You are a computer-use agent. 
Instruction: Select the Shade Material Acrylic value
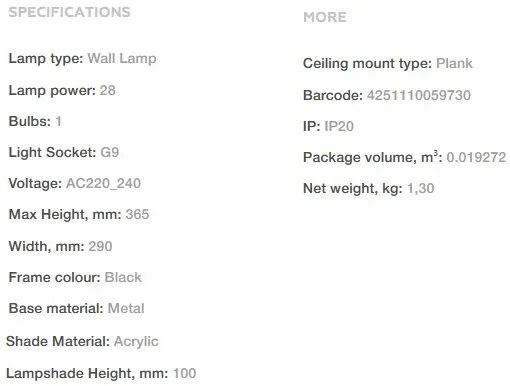click(136, 342)
